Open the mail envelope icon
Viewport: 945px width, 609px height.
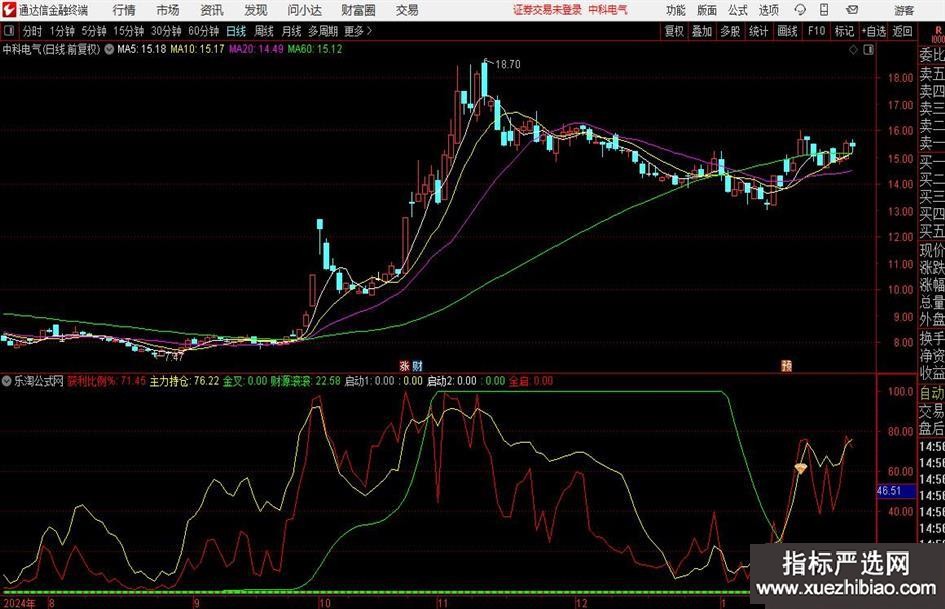[x=852, y=10]
